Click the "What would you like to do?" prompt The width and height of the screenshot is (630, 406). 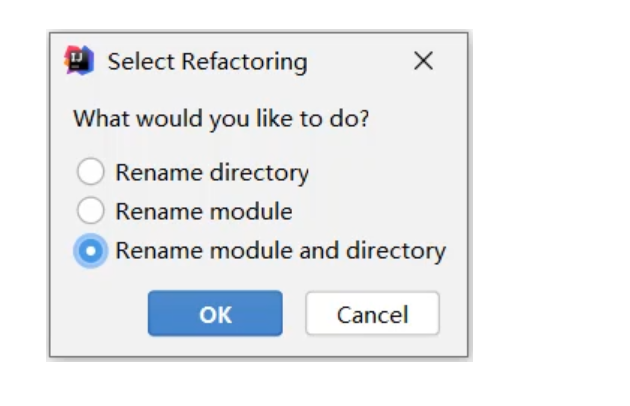[221, 119]
